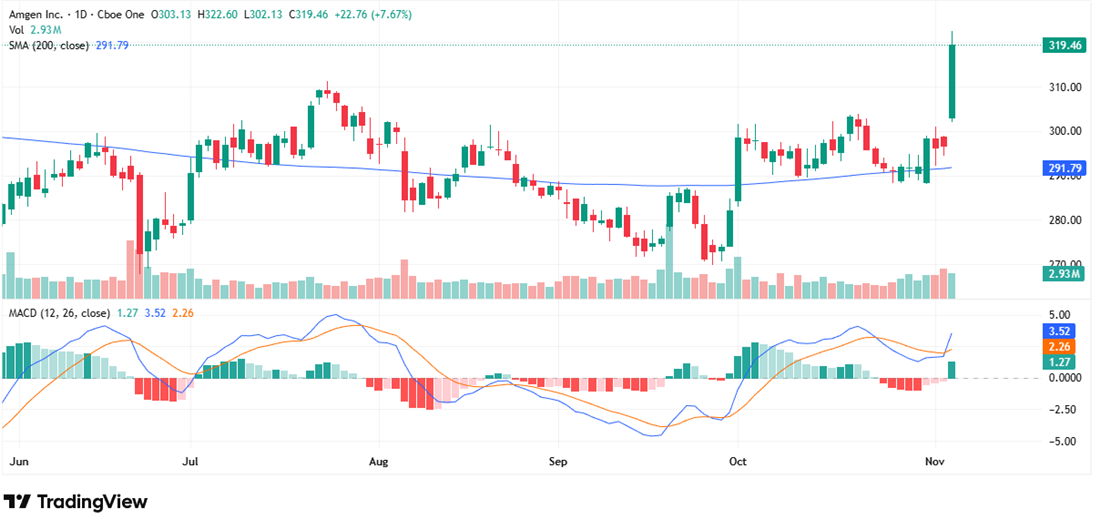Image resolution: width=1100 pixels, height=529 pixels.
Task: Click the 2.93M volume value tag
Action: click(1063, 274)
